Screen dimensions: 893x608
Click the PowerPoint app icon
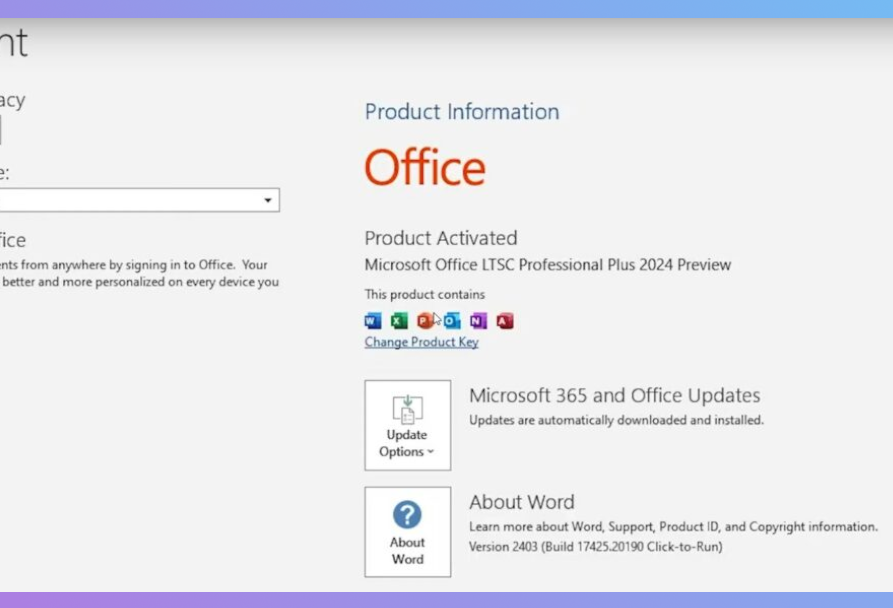coord(425,321)
